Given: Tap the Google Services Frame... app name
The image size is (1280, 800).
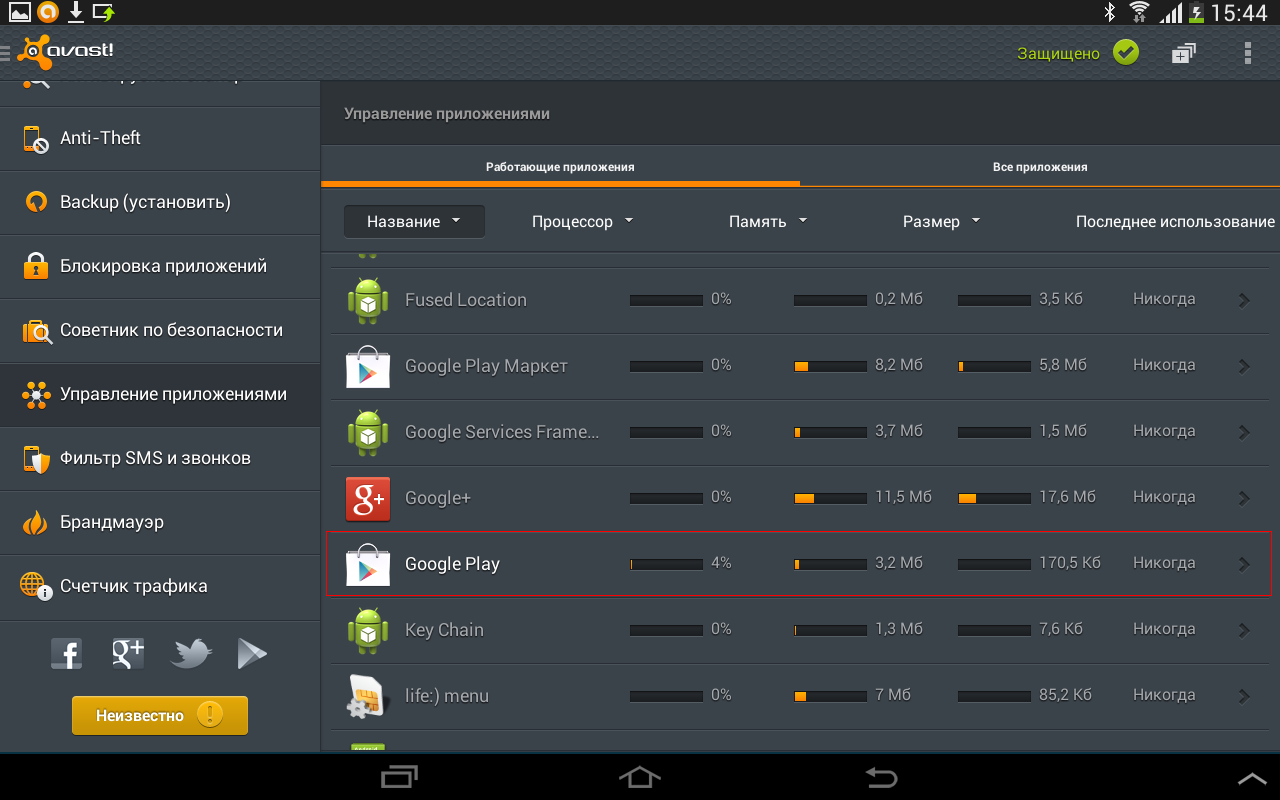Looking at the screenshot, I should [502, 432].
